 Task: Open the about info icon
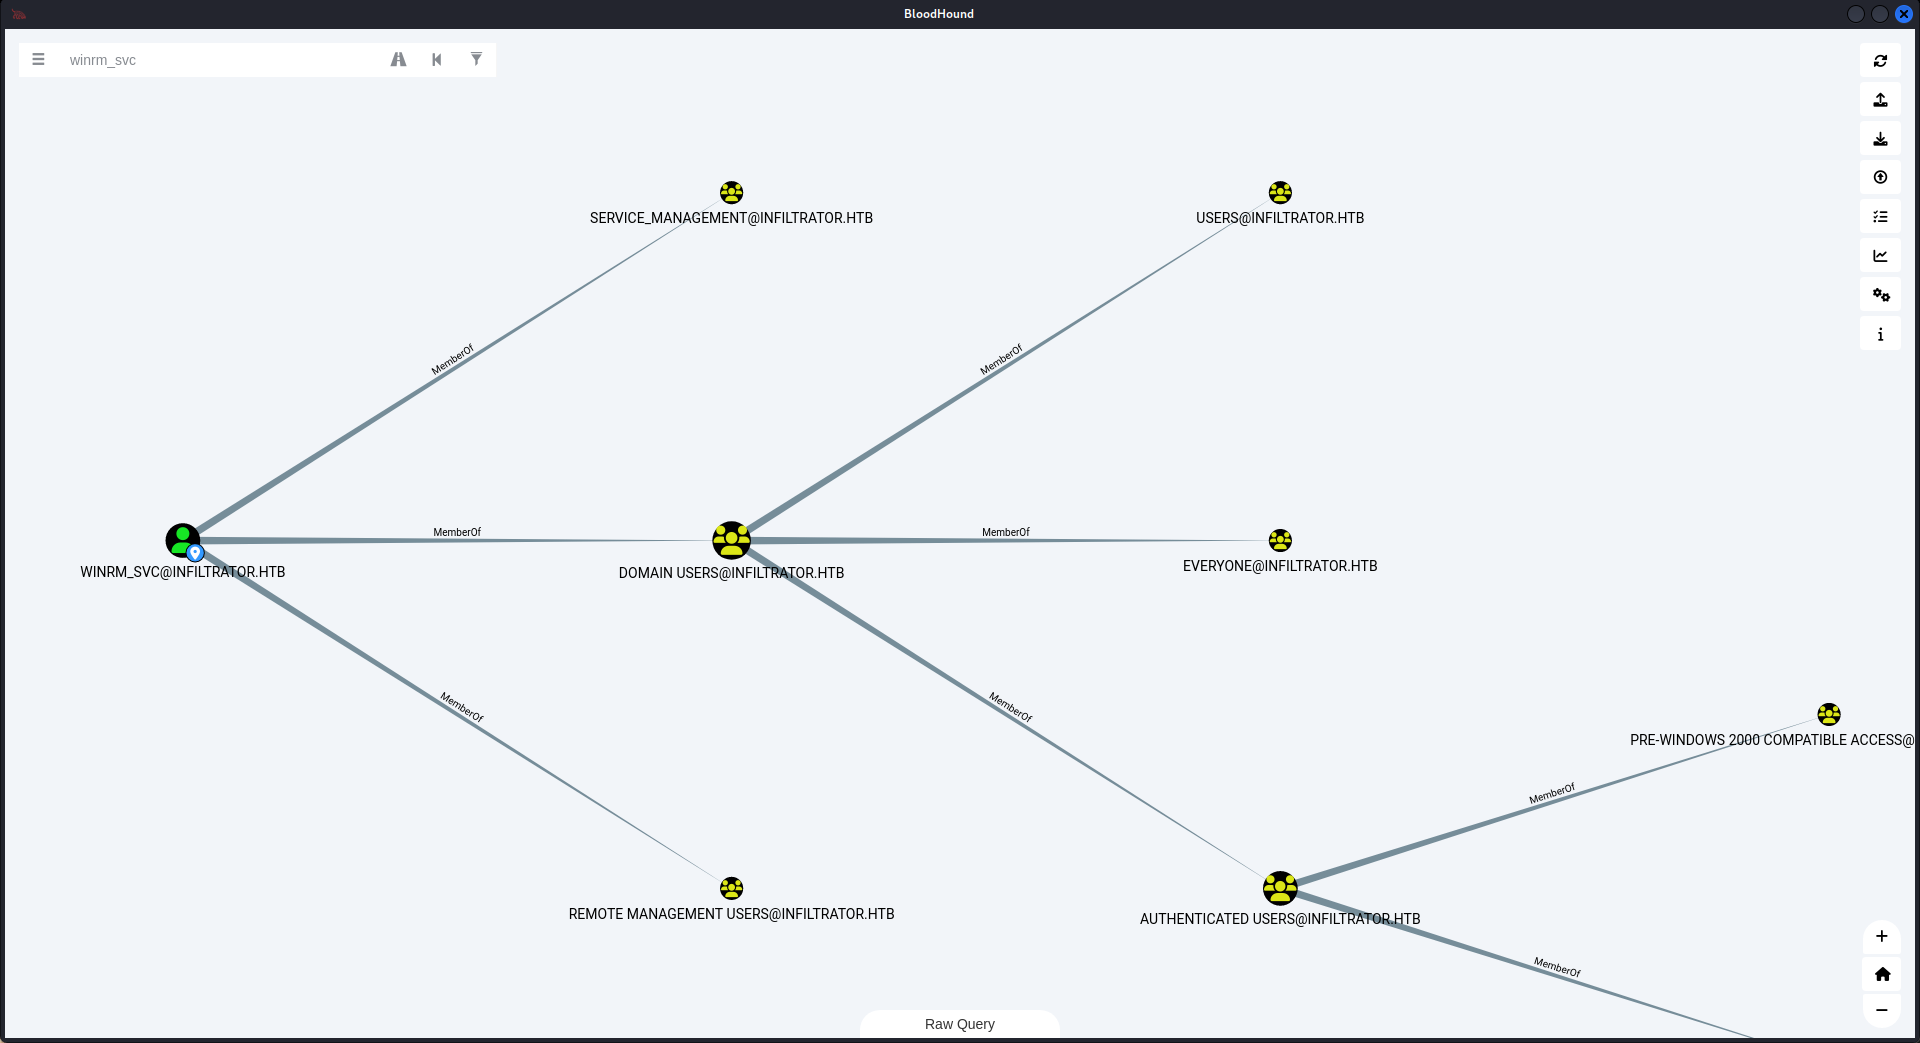[1880, 334]
